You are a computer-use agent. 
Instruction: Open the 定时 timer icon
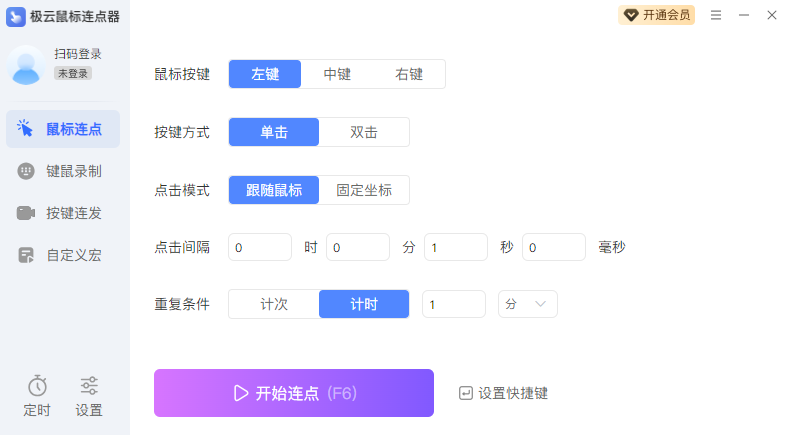37,386
